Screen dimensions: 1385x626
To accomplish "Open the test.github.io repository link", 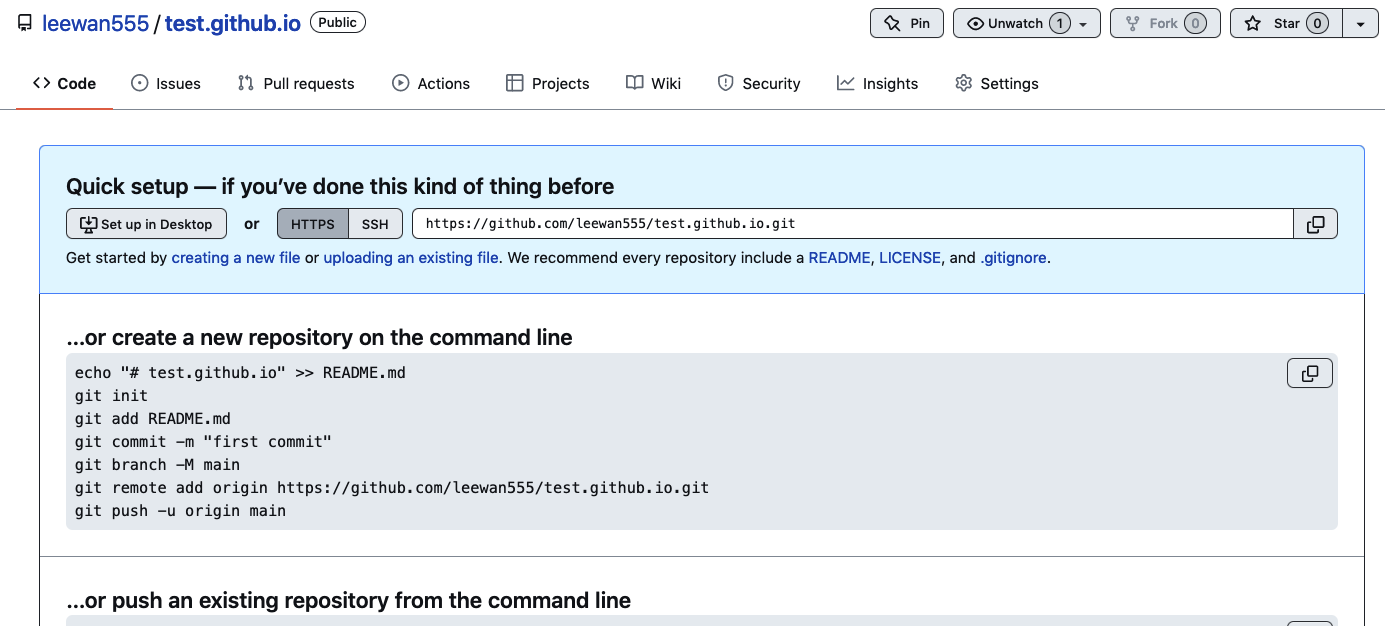I will pos(233,24).
